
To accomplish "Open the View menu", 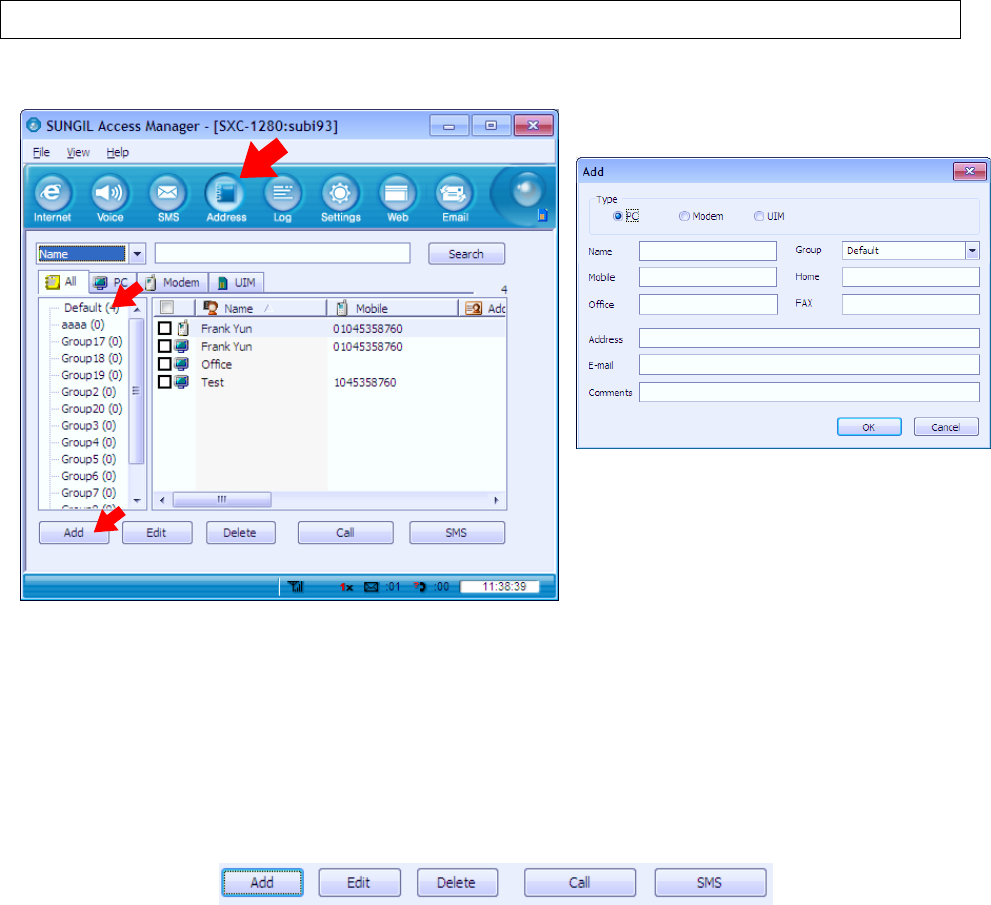I will pos(78,152).
